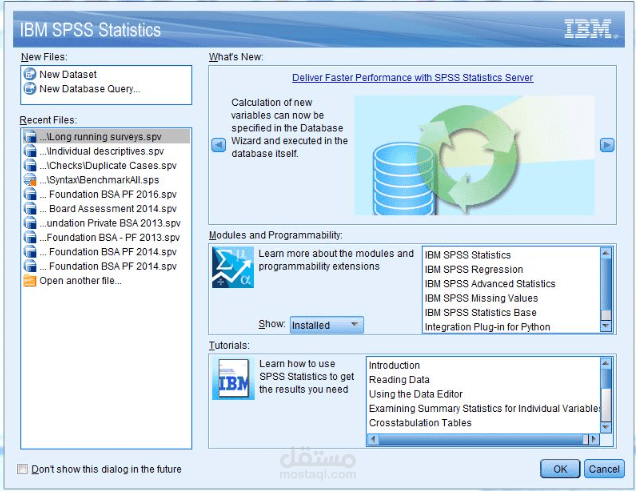Select Long running surveys.spv recent file
Screen dimensions: 636x491
pyautogui.click(x=106, y=137)
